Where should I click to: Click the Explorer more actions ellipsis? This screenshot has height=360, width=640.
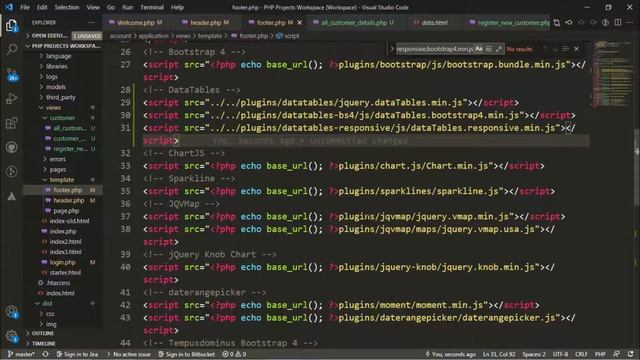[x=91, y=22]
